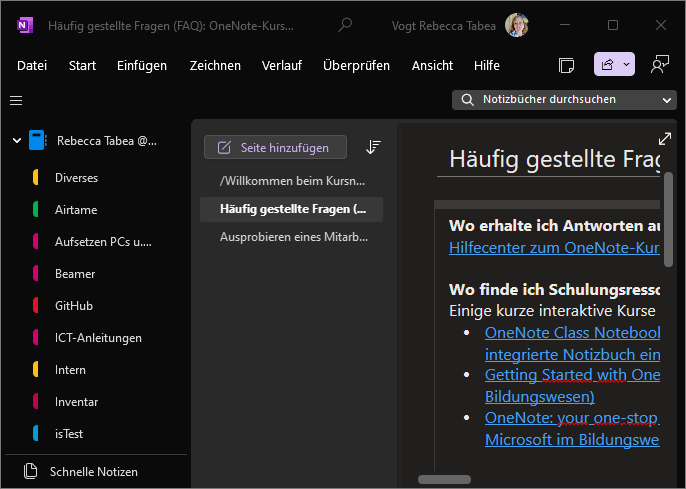Click the OneNote app logo icon

24,25
